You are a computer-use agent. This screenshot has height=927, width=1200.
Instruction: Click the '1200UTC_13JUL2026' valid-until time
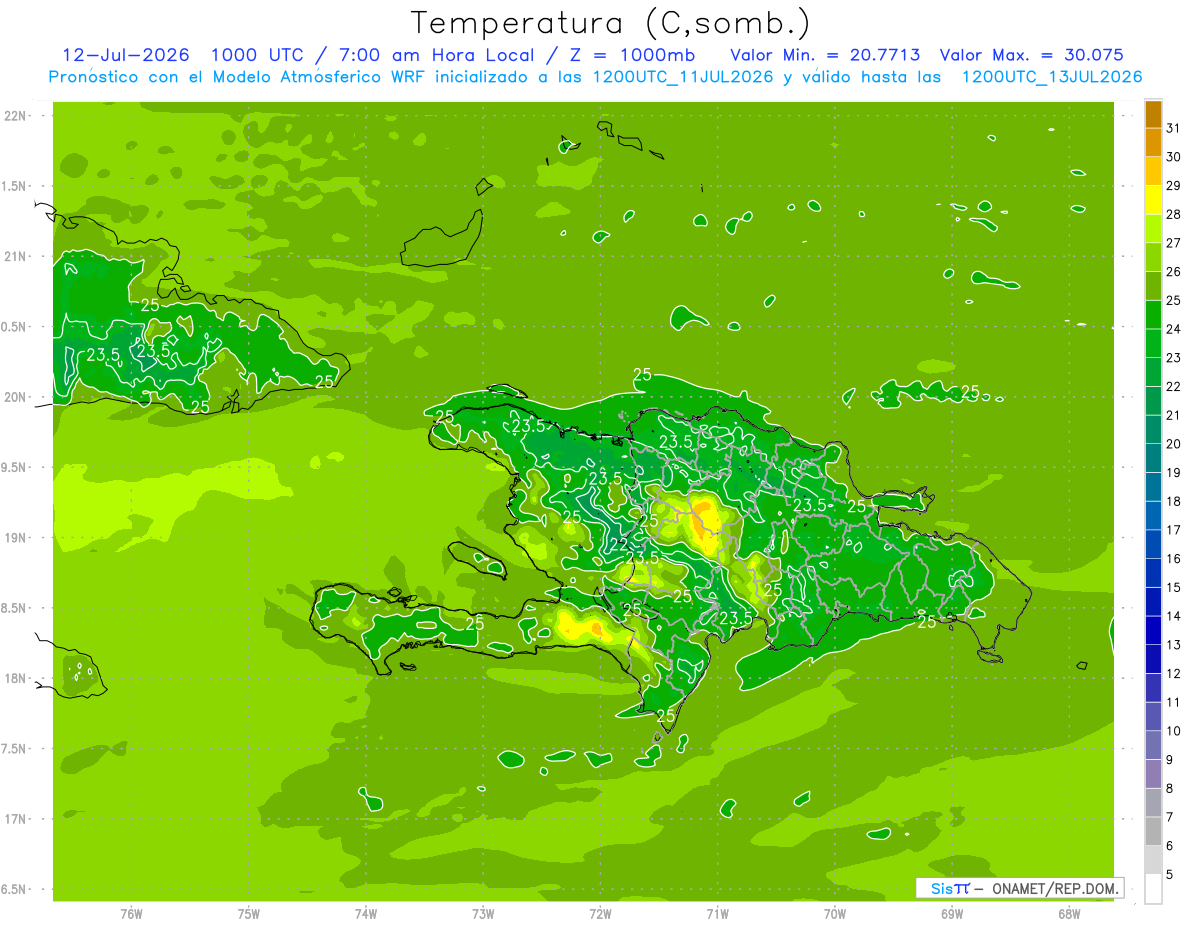1052,77
